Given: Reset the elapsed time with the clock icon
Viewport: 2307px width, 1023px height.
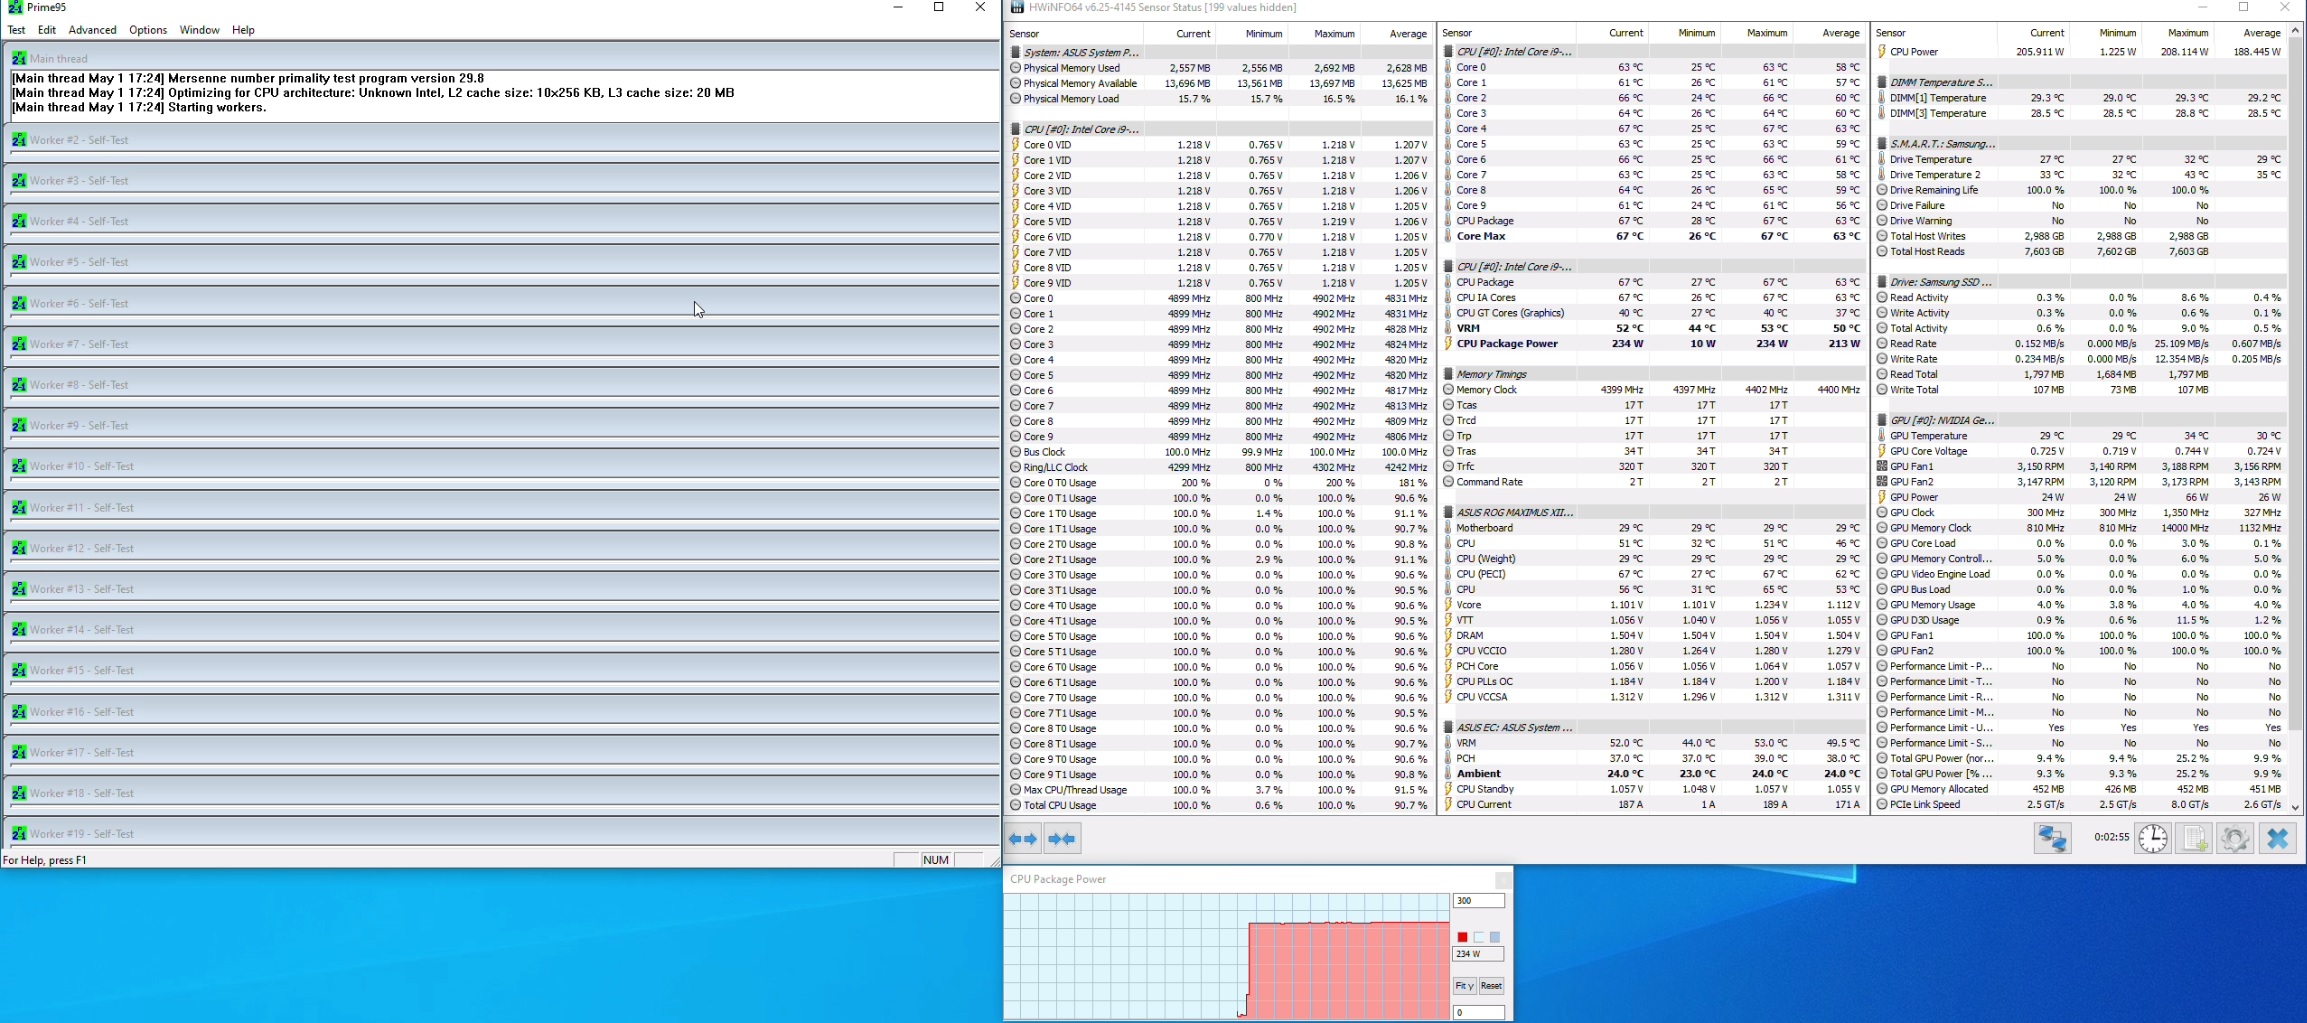Looking at the screenshot, I should (2153, 838).
